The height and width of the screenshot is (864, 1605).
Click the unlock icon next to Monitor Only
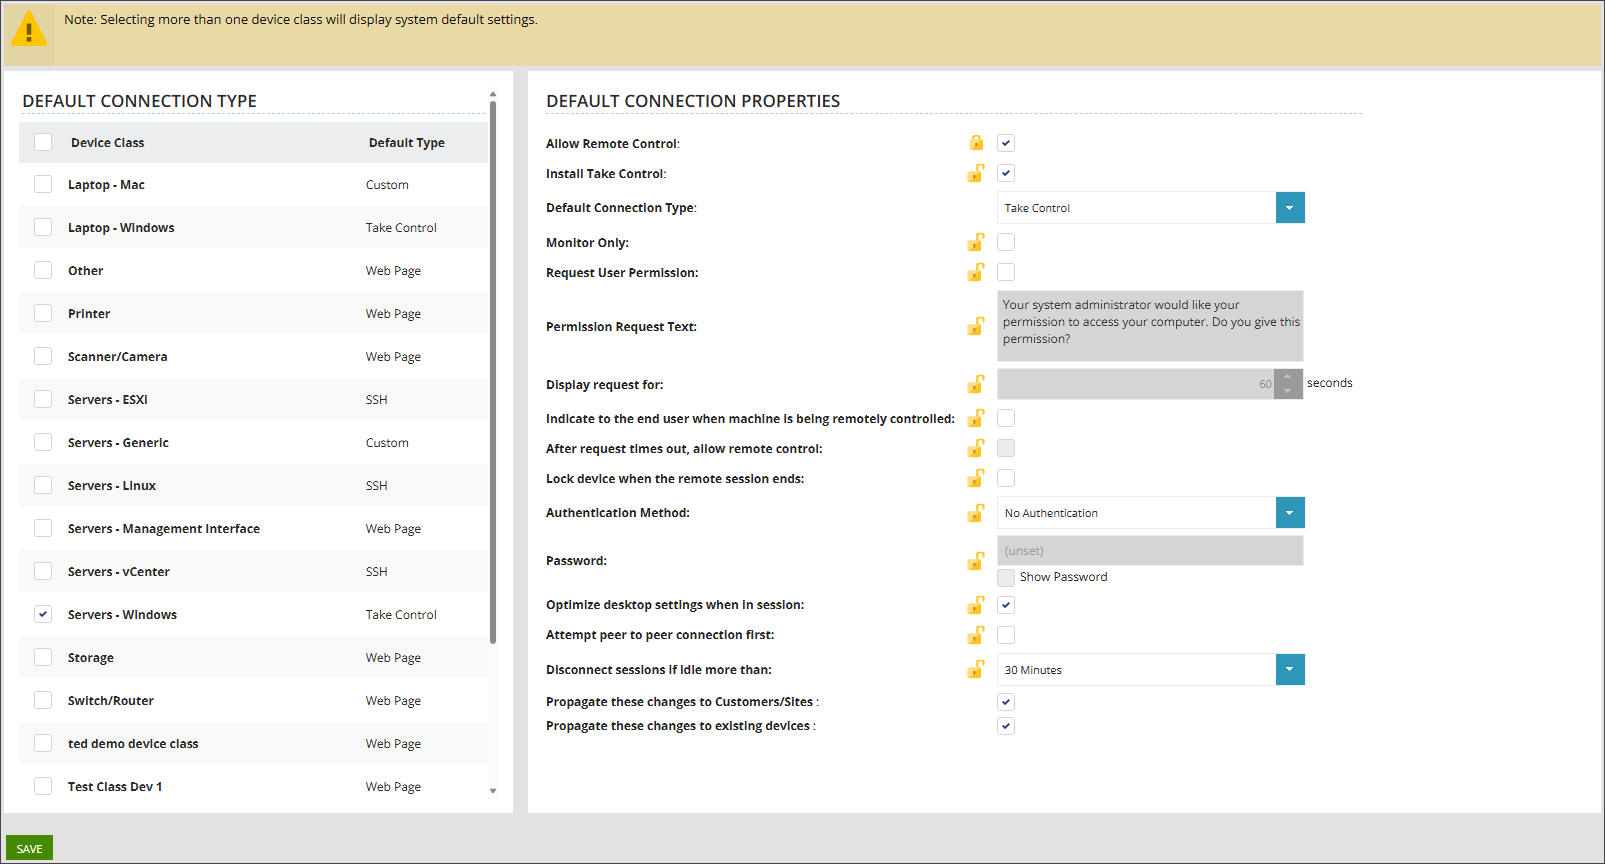tap(976, 242)
